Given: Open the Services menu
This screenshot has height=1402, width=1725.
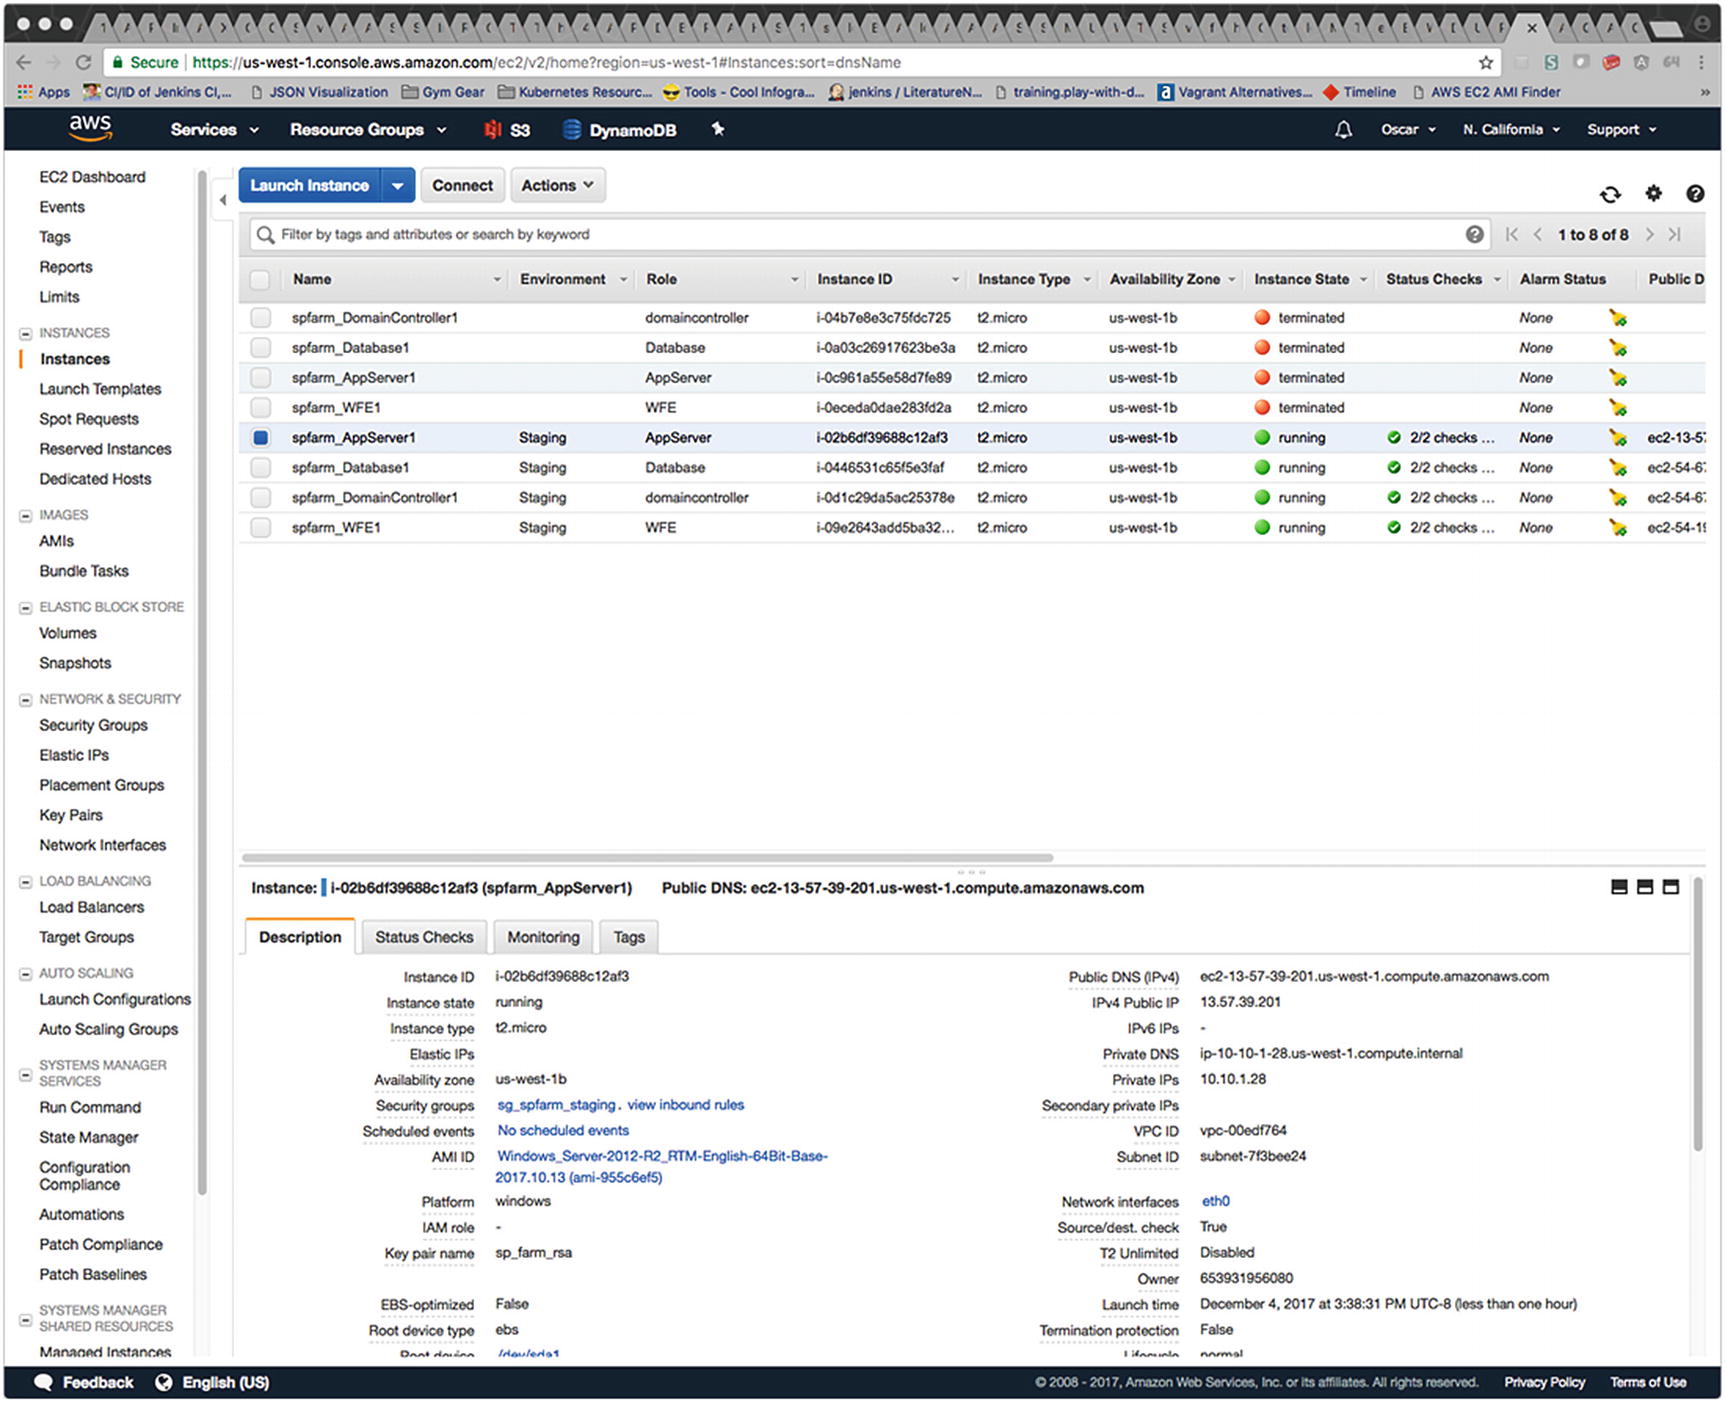Looking at the screenshot, I should (x=215, y=130).
